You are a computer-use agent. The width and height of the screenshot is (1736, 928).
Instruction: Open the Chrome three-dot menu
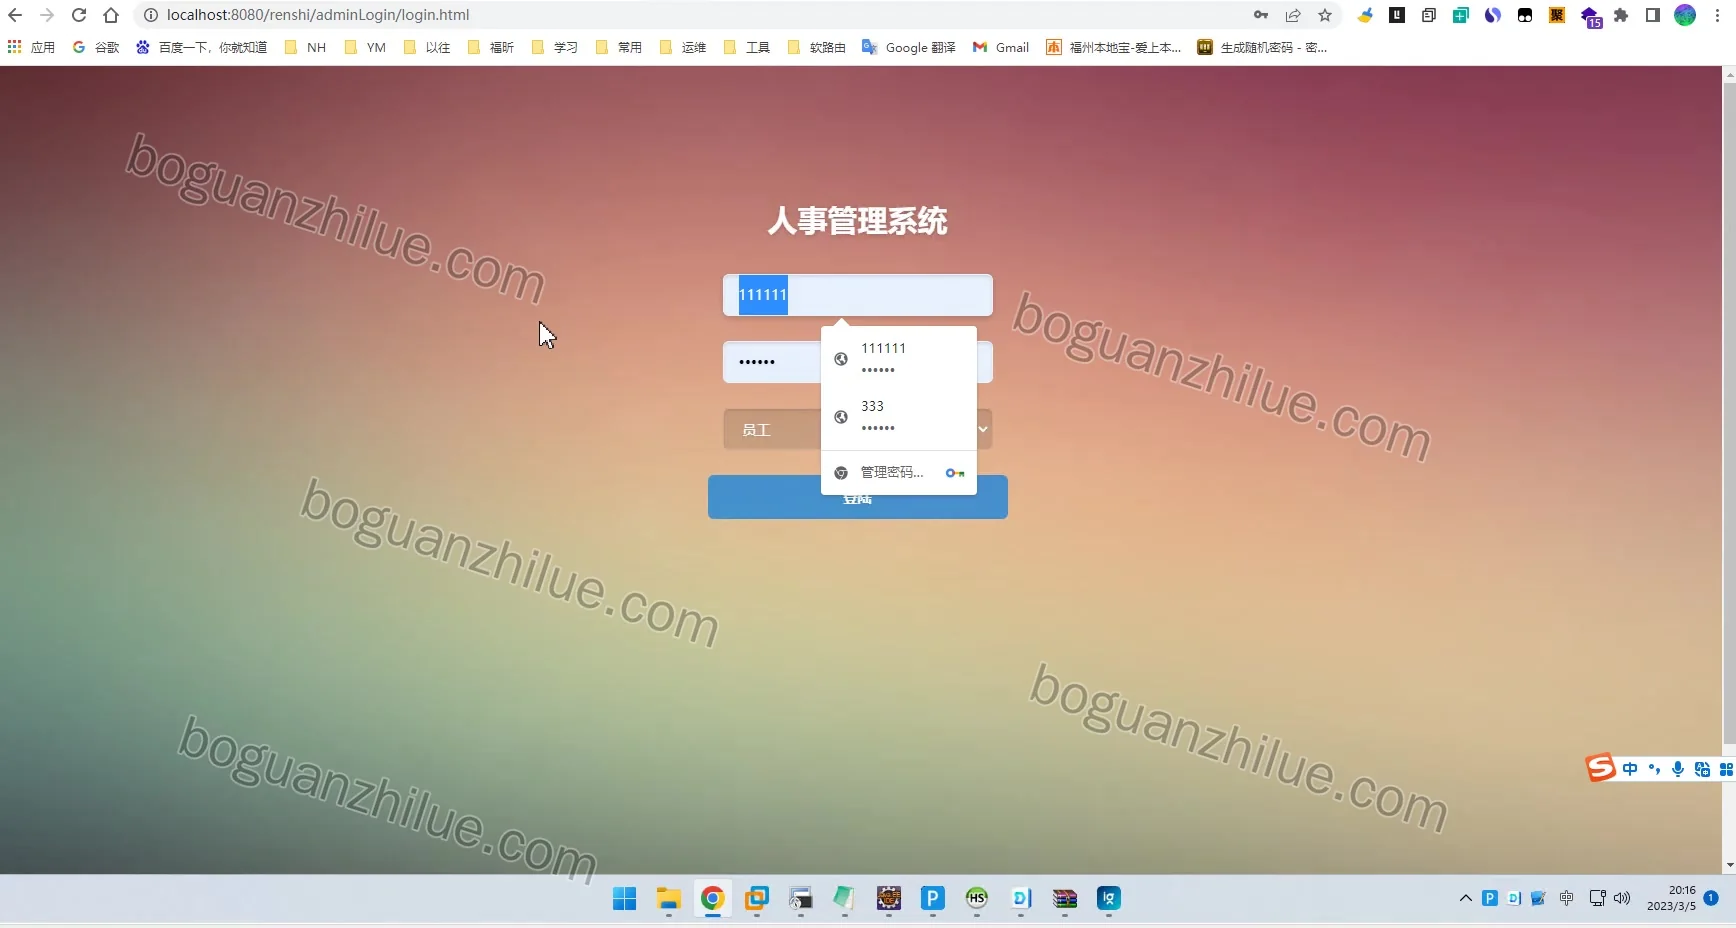1717,15
